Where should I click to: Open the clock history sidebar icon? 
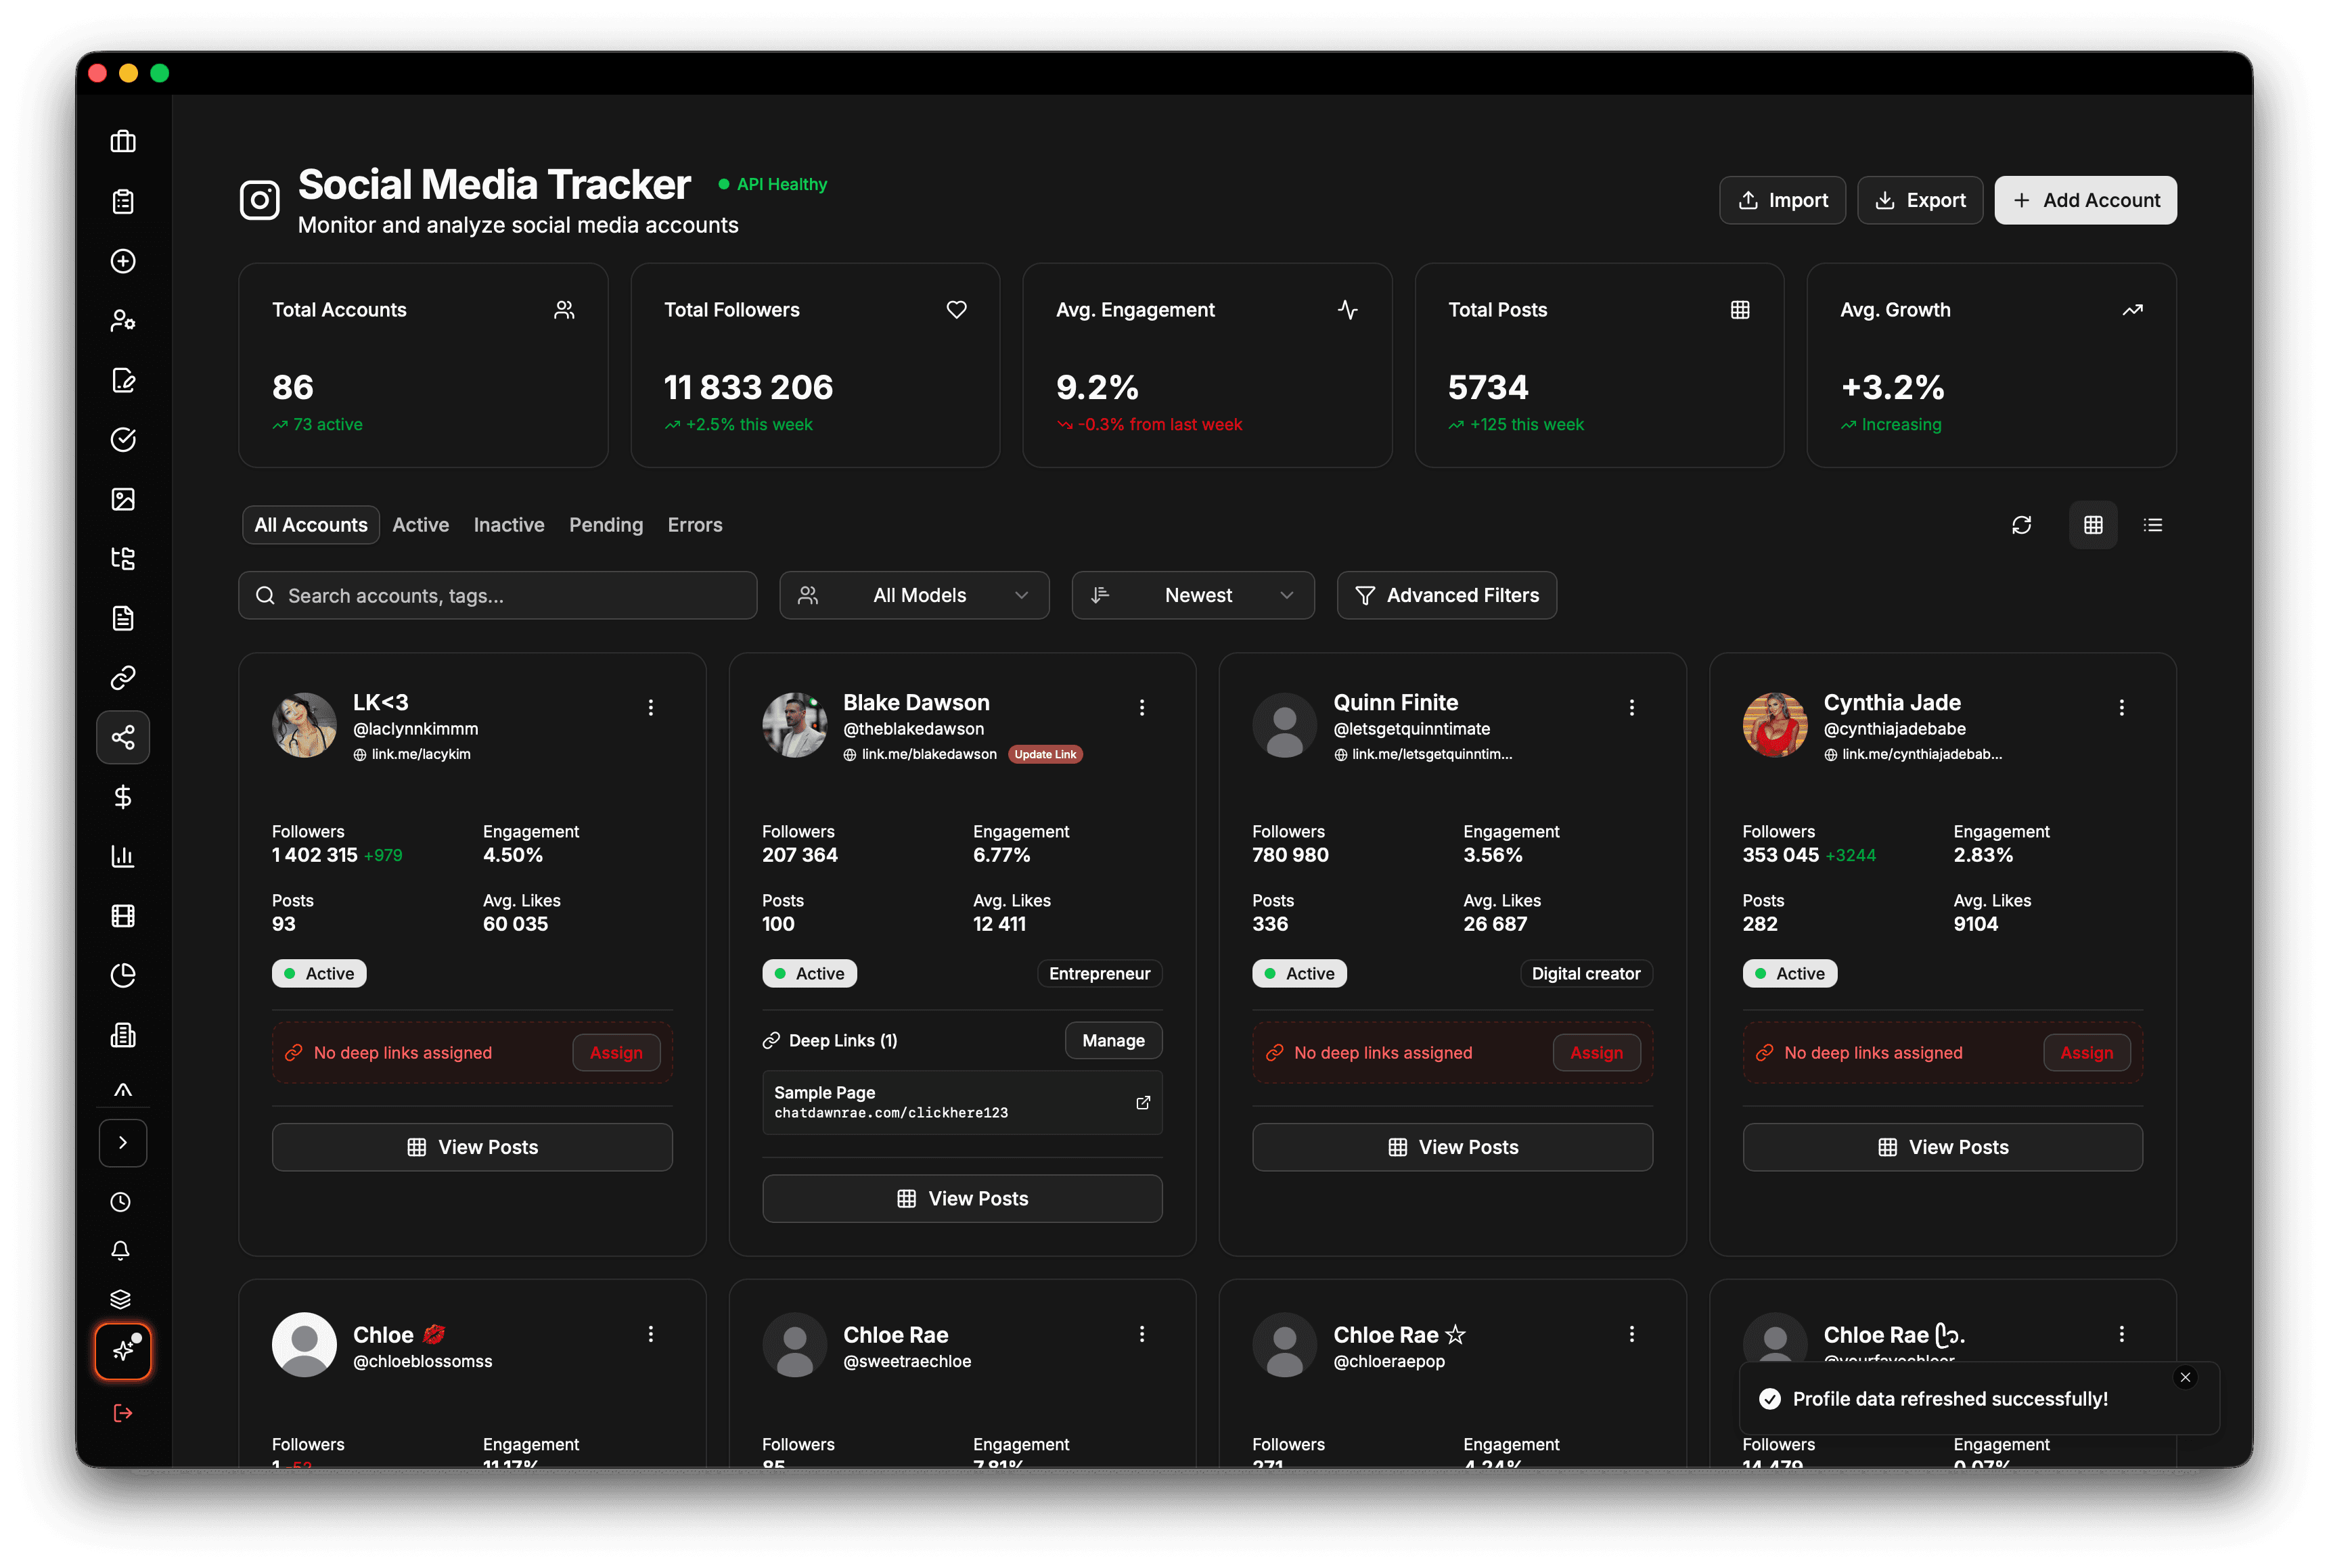[121, 1202]
